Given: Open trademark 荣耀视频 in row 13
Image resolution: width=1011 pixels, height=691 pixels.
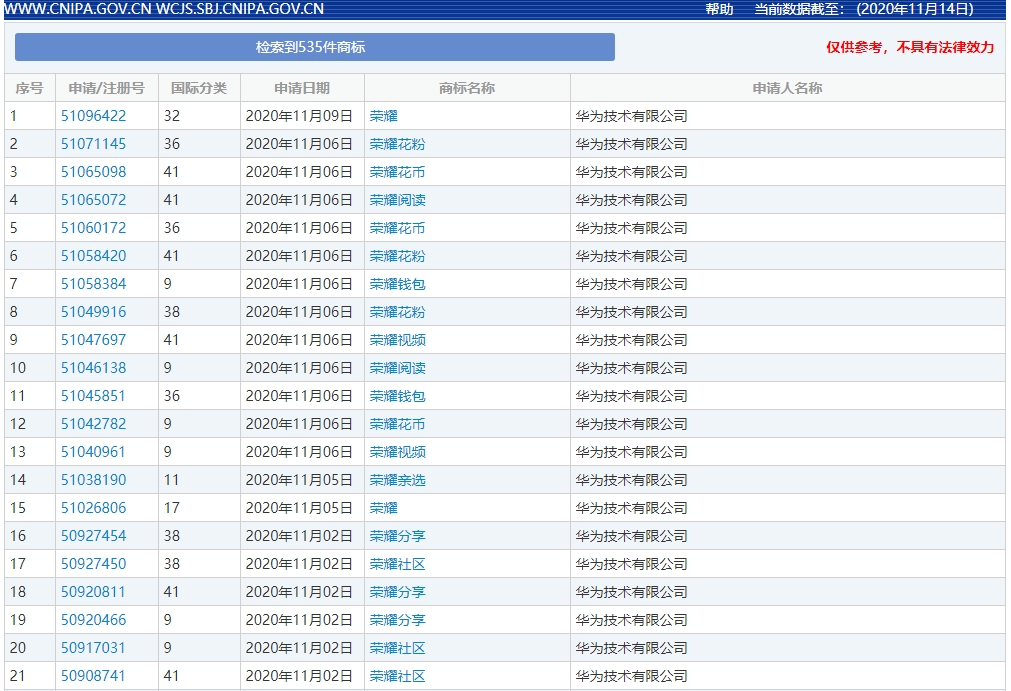Looking at the screenshot, I should click(397, 452).
